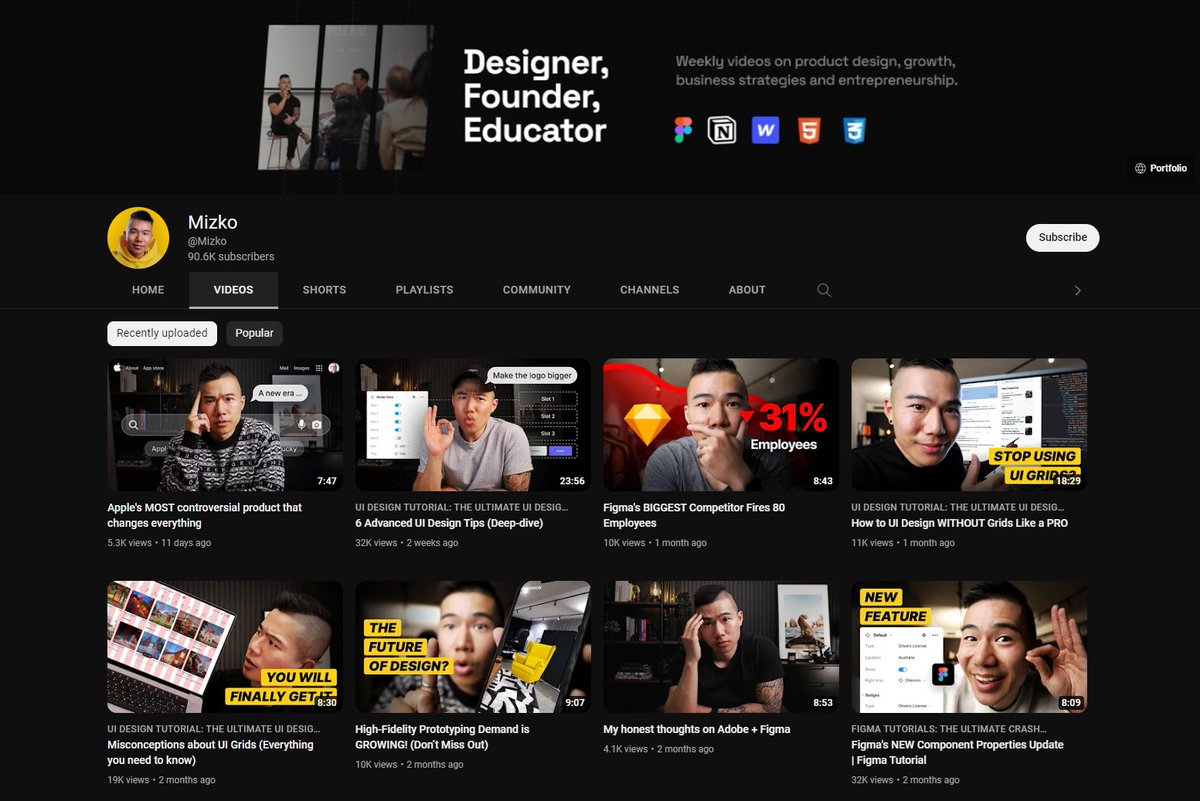Click the '32K views • 2 weeks ago' text

[407, 543]
